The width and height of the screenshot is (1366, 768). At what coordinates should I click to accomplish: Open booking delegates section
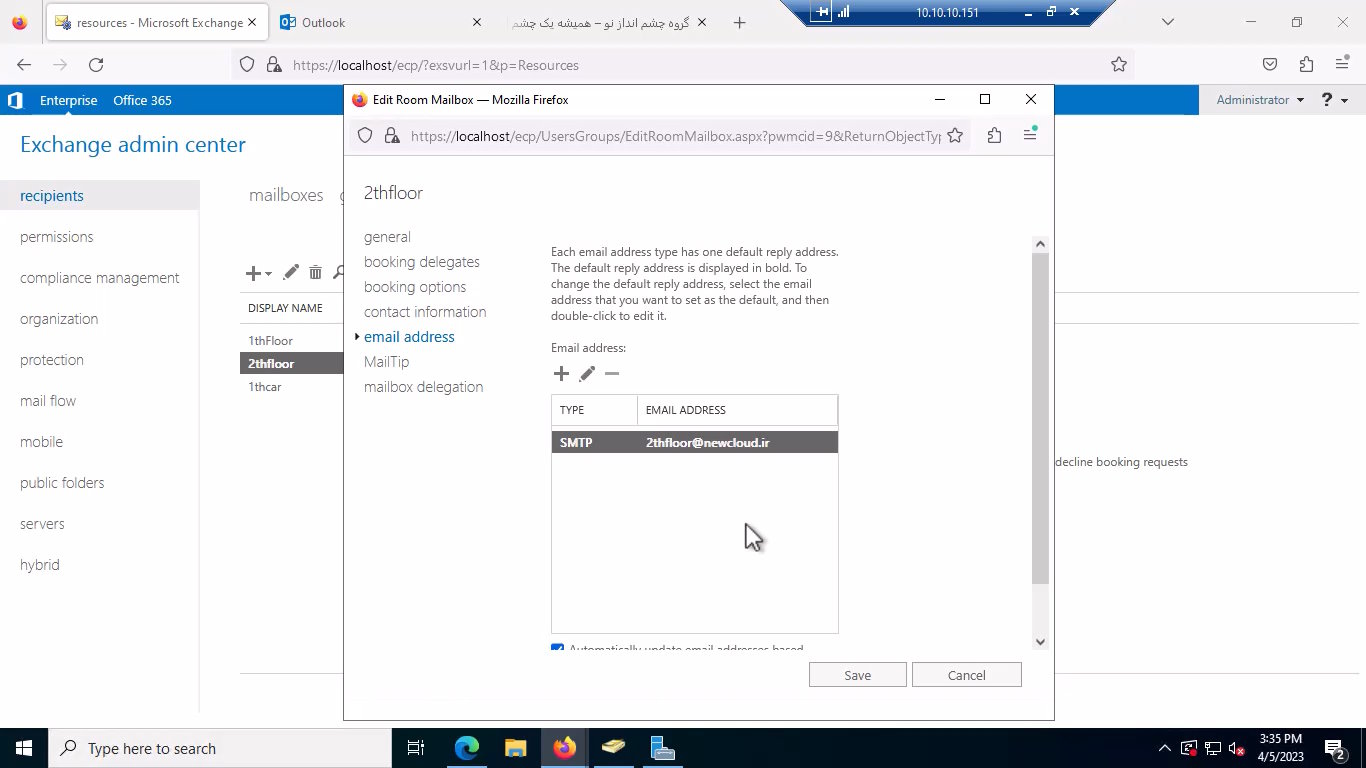coord(422,262)
